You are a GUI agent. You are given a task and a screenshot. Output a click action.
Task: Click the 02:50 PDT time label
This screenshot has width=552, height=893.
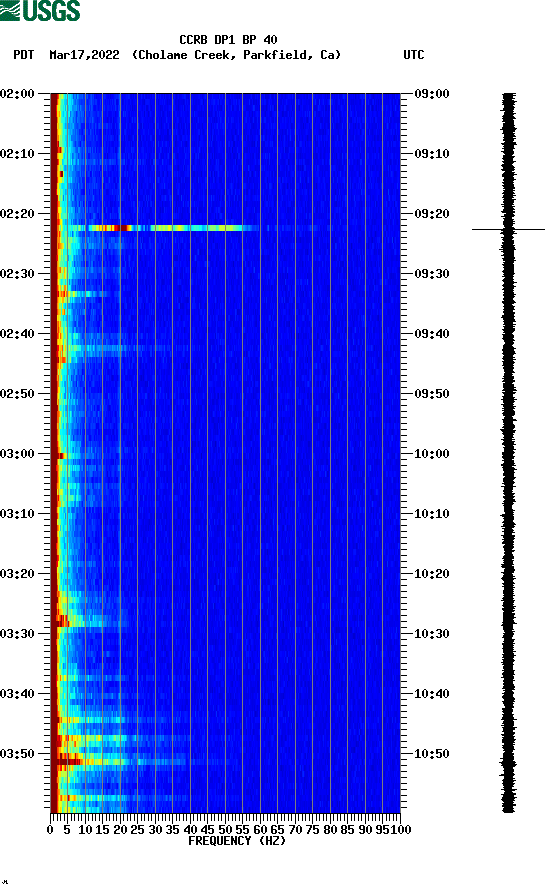[x=18, y=394]
